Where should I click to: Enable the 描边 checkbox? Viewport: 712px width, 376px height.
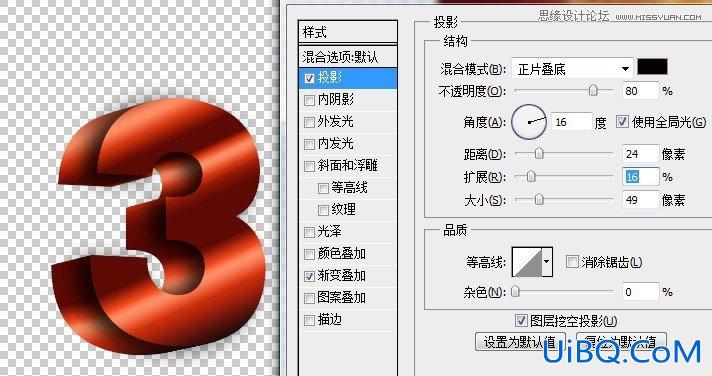(309, 320)
